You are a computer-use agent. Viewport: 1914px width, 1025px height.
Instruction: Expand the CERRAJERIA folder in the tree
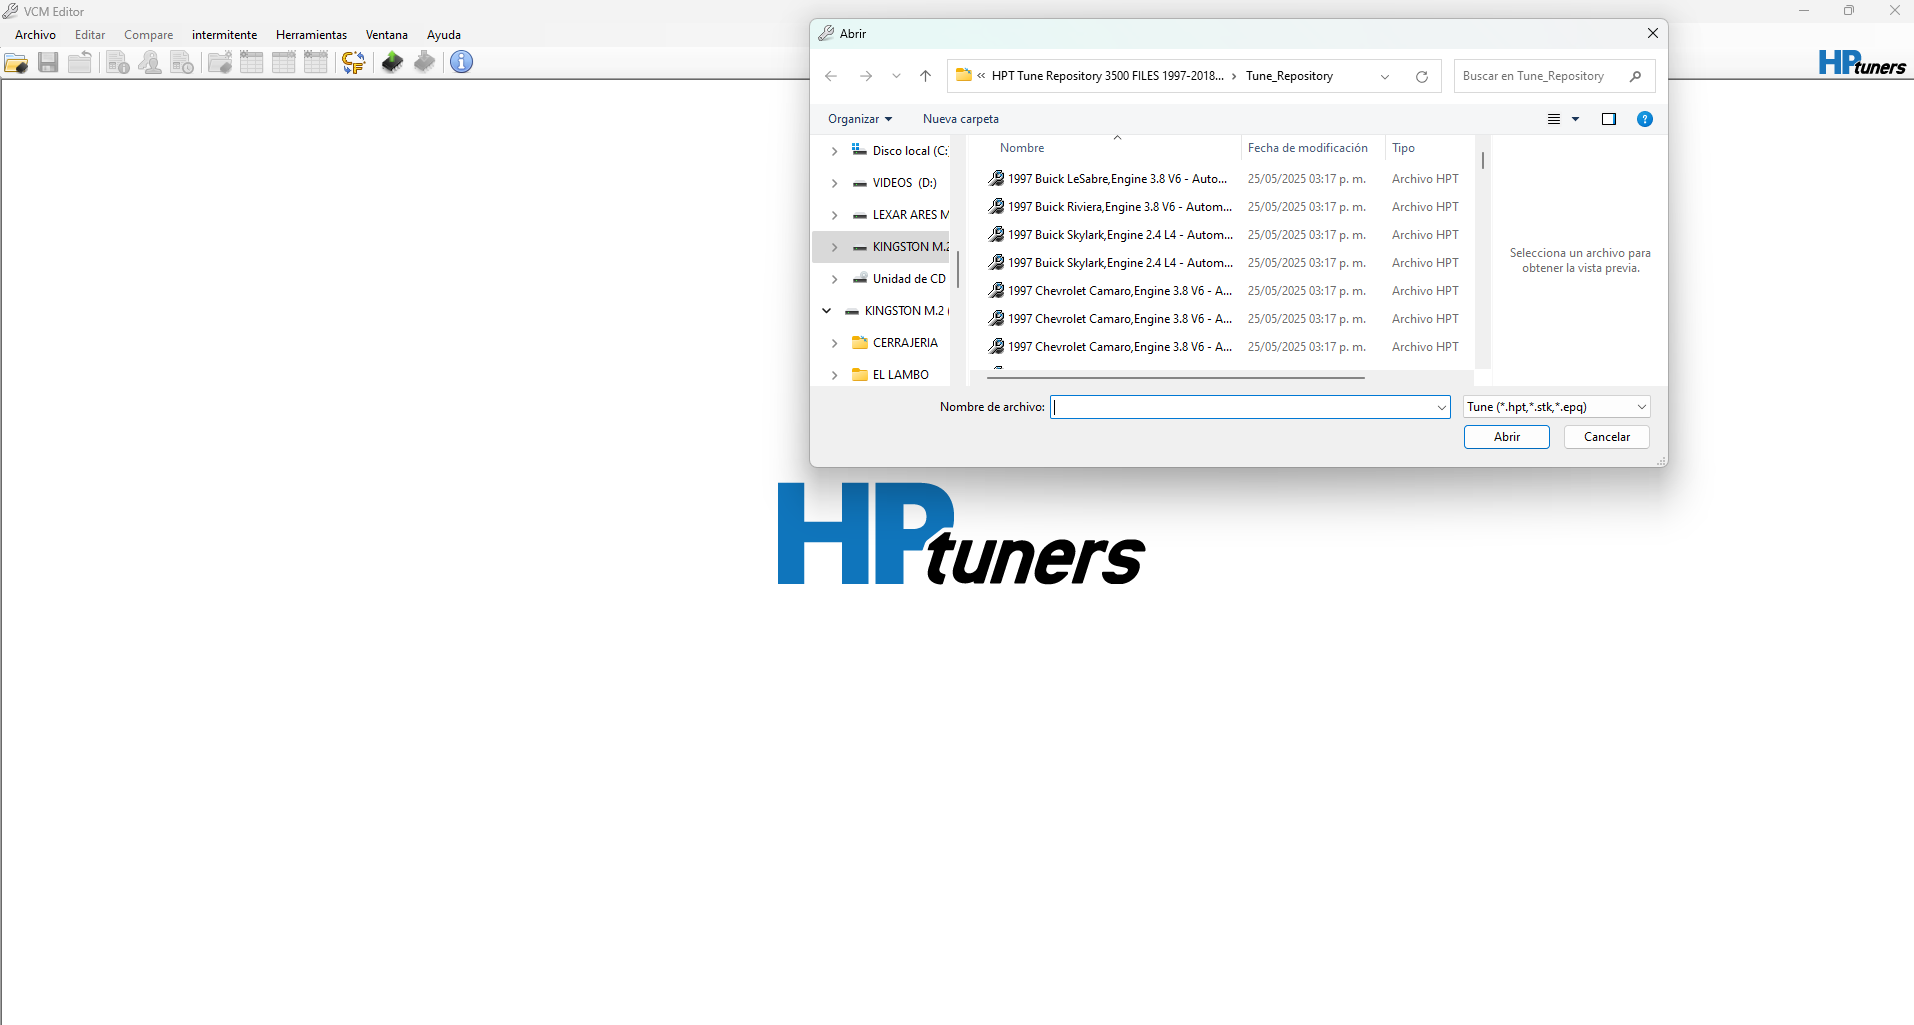(x=834, y=343)
